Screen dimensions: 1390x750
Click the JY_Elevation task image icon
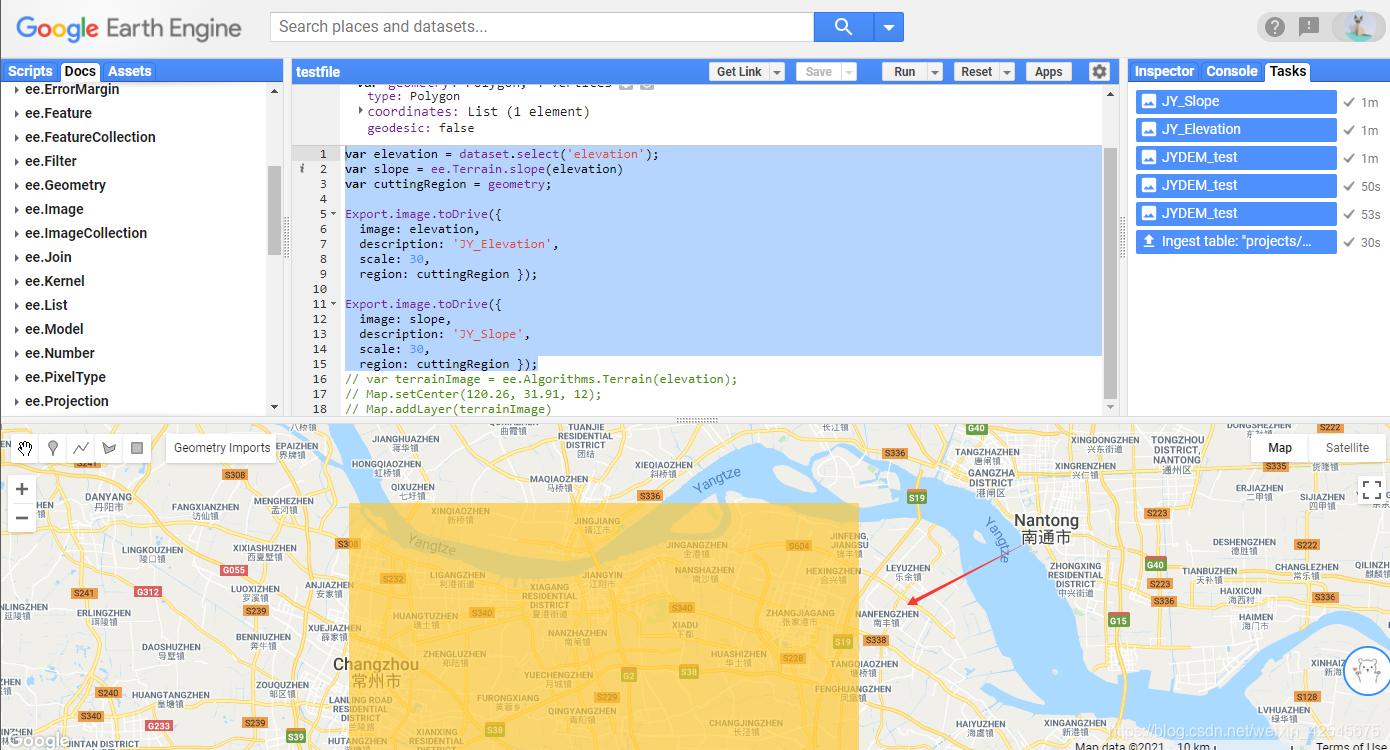(1149, 129)
